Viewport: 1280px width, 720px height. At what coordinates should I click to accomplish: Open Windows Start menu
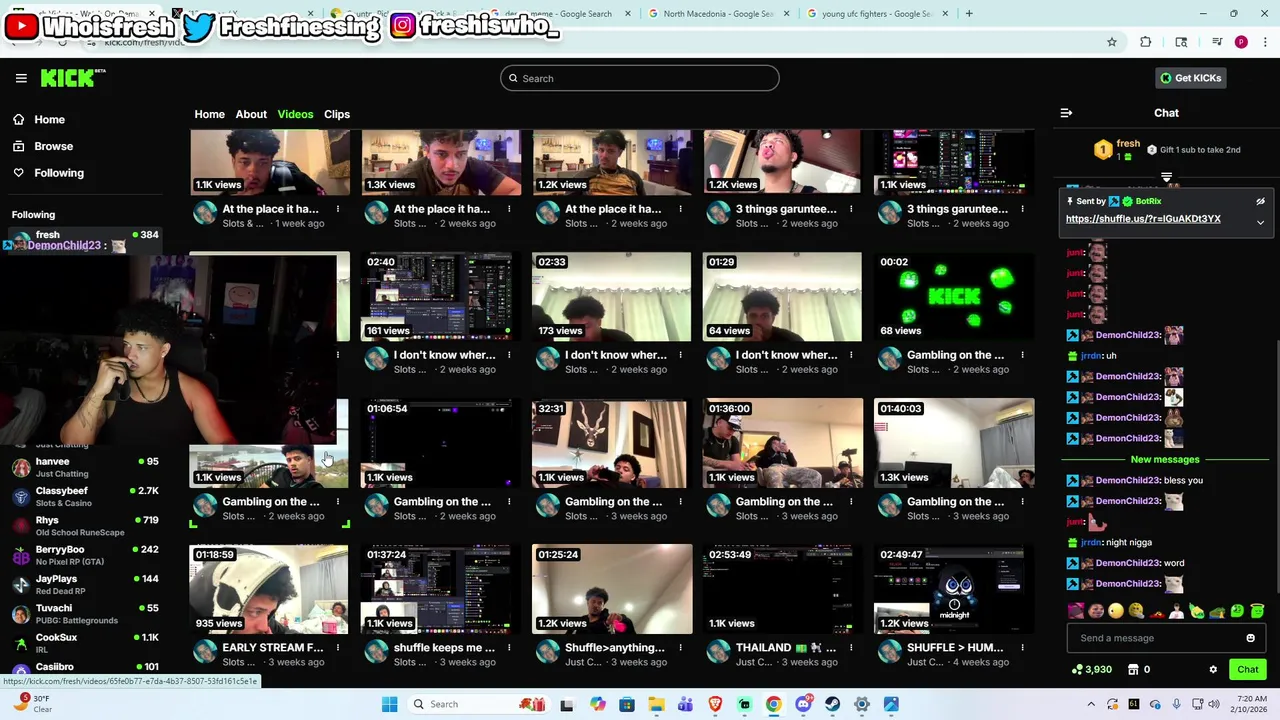click(389, 704)
